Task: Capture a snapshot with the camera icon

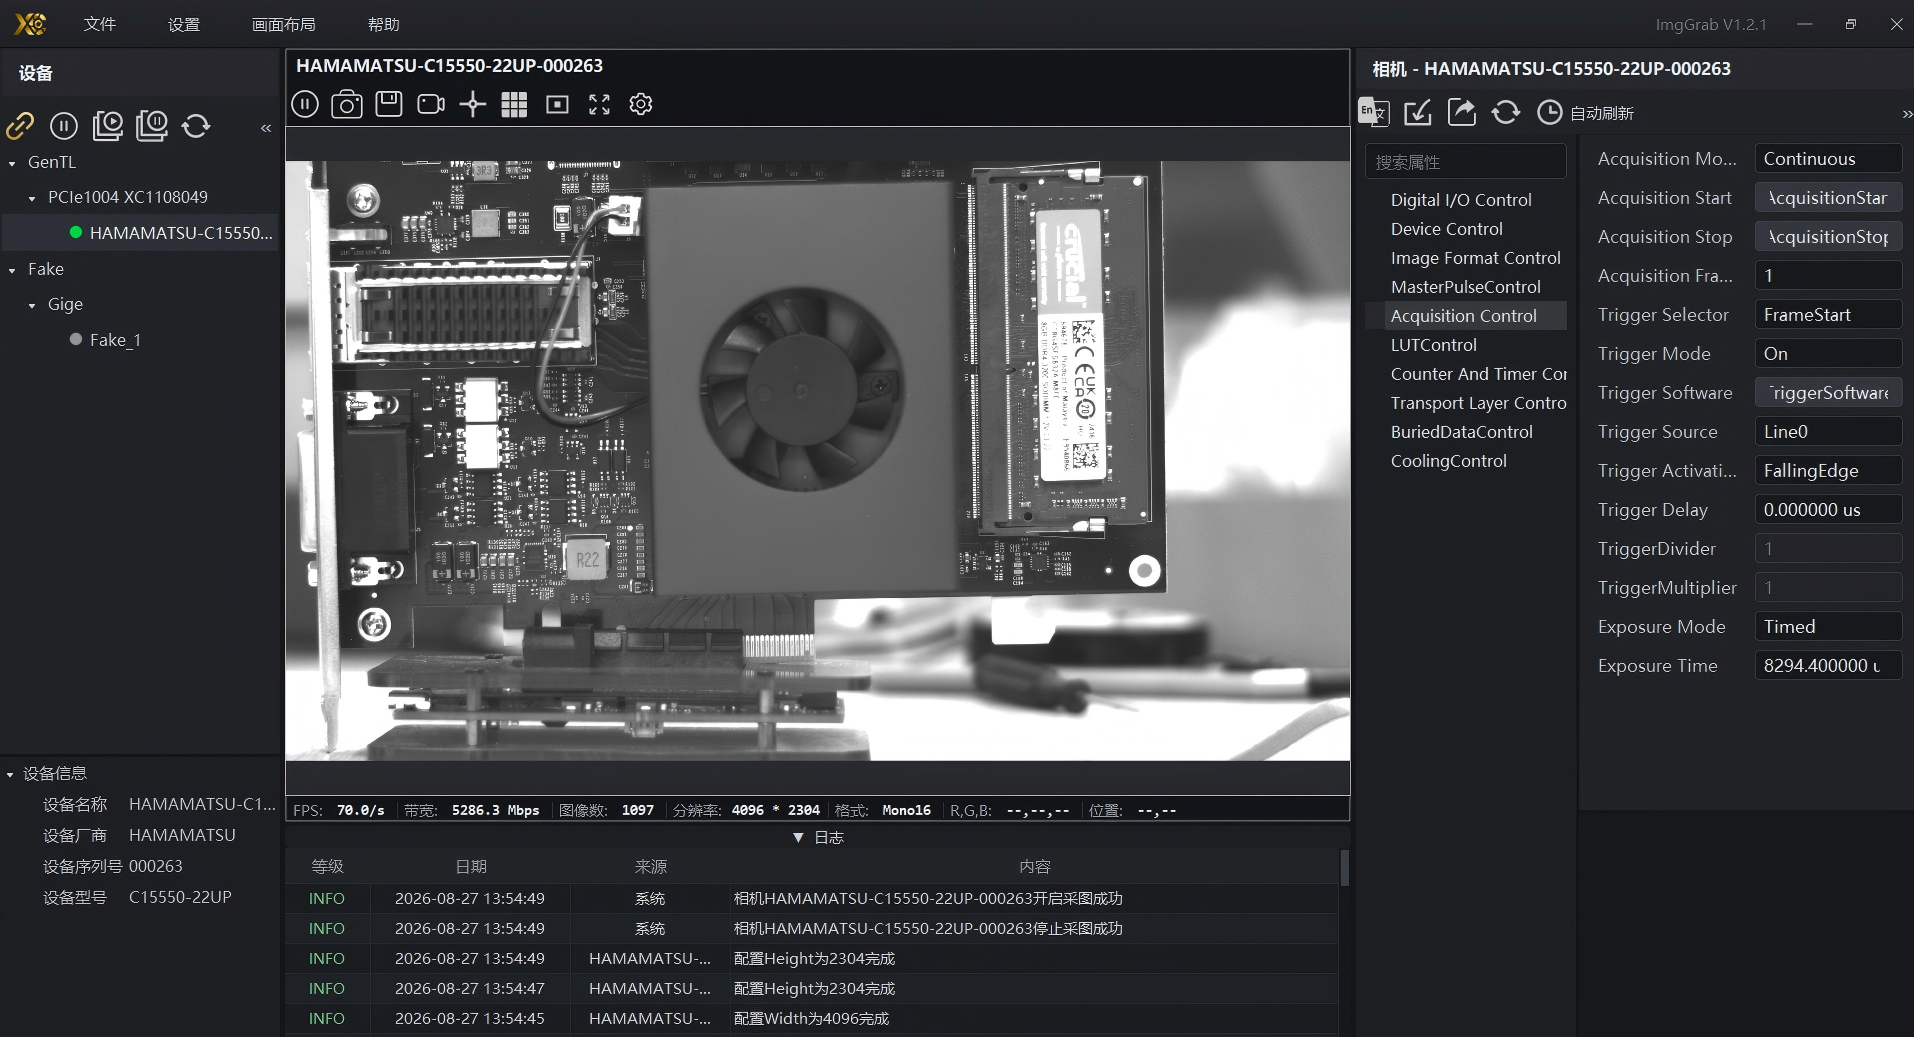Action: [347, 104]
